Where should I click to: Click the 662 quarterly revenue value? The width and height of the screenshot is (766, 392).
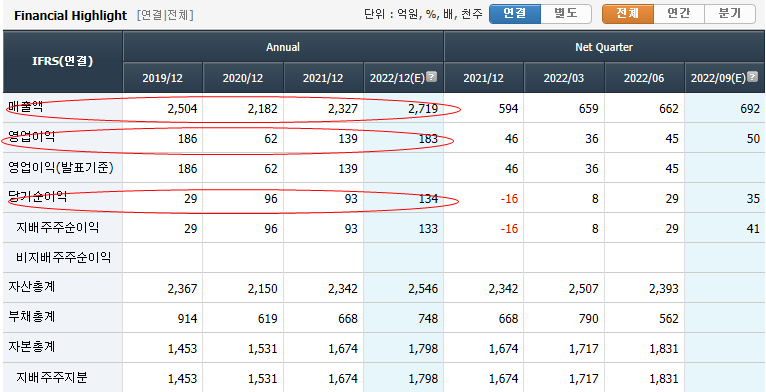[669, 109]
